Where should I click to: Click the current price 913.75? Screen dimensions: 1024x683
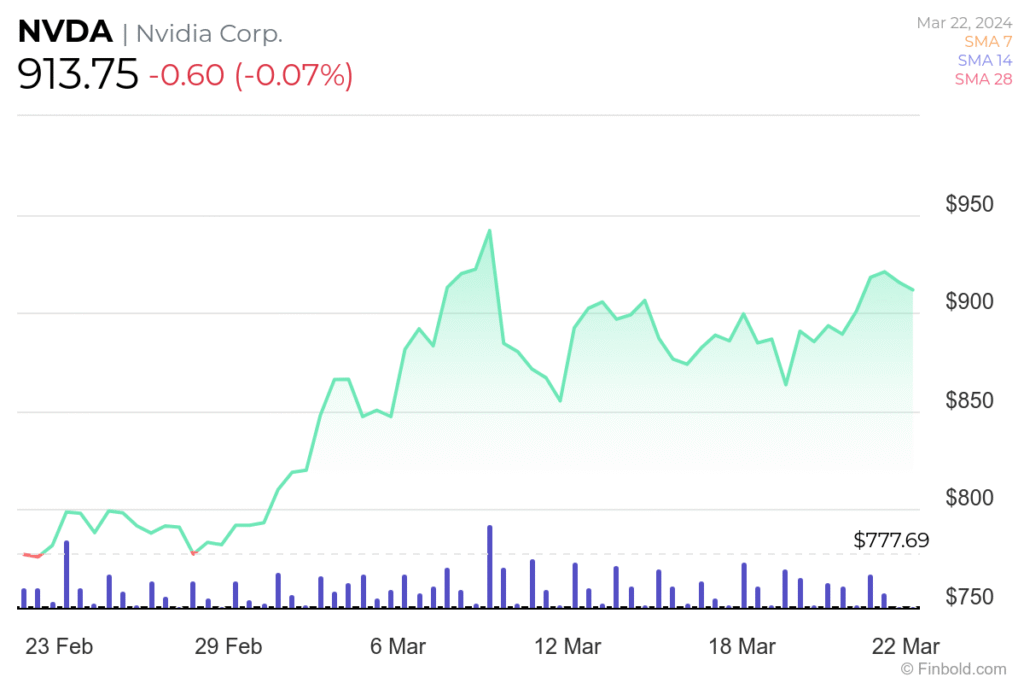tap(78, 75)
